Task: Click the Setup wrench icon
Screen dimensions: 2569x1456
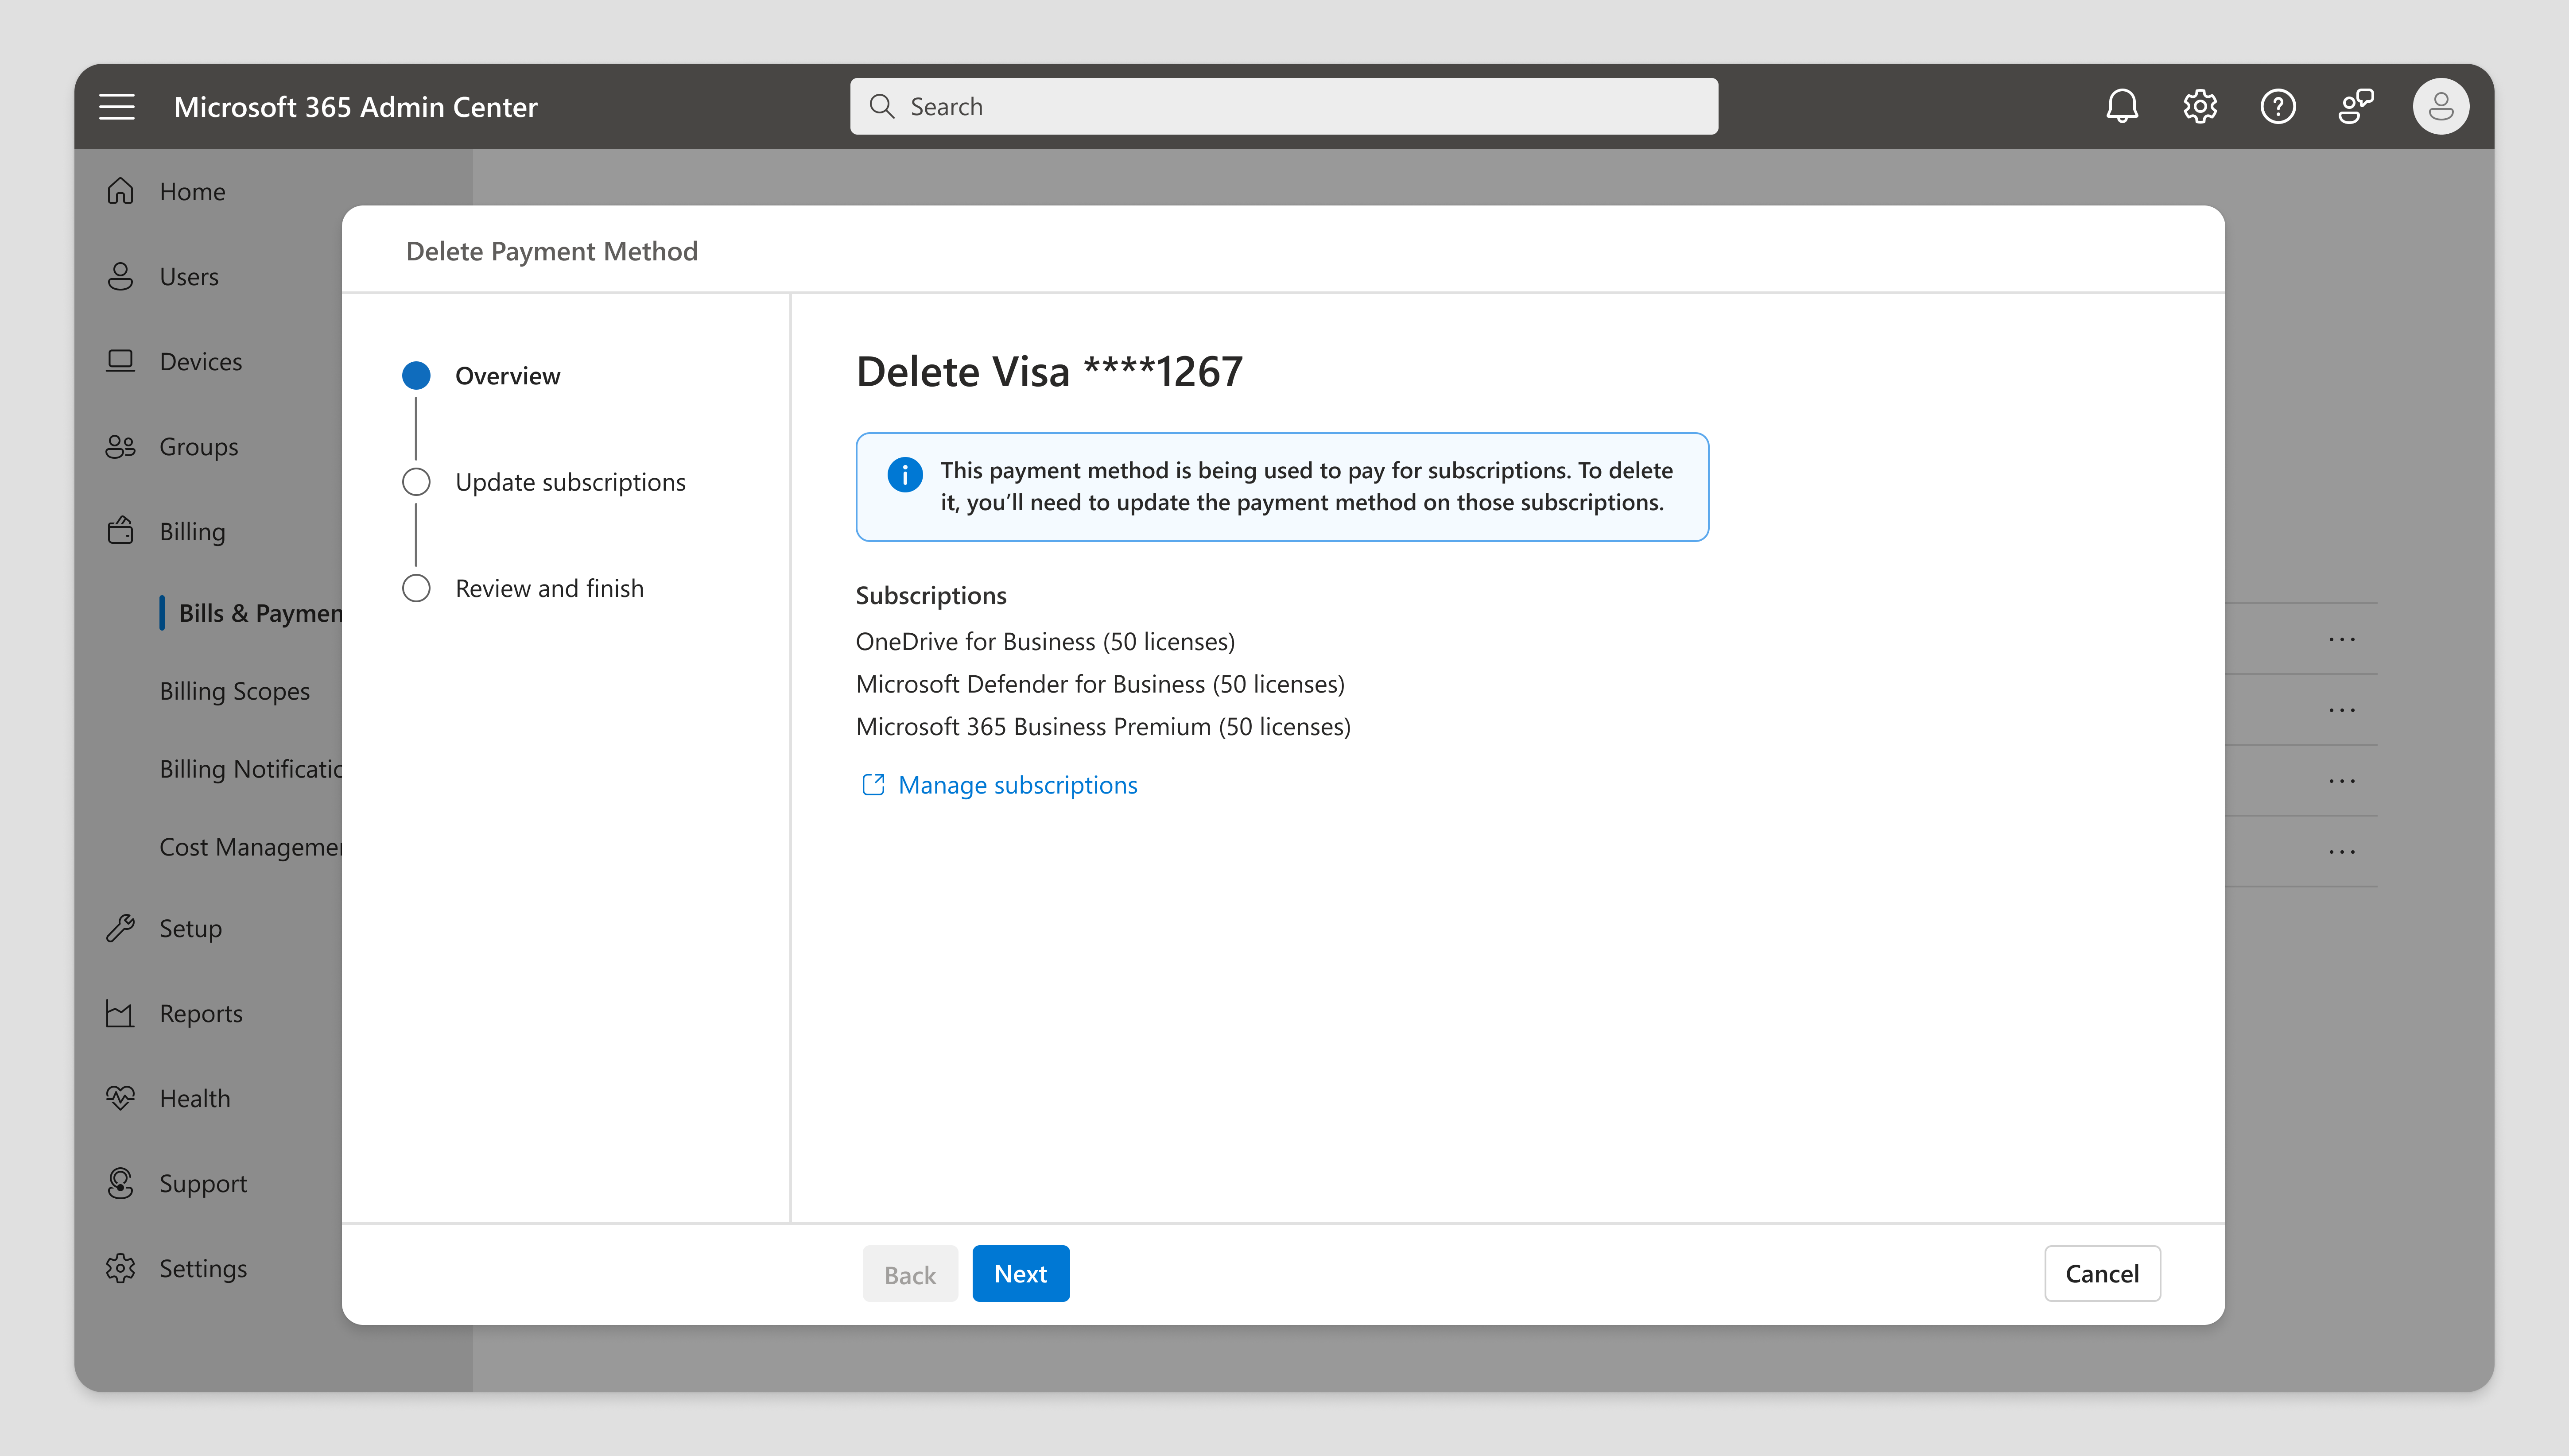Action: [x=120, y=928]
